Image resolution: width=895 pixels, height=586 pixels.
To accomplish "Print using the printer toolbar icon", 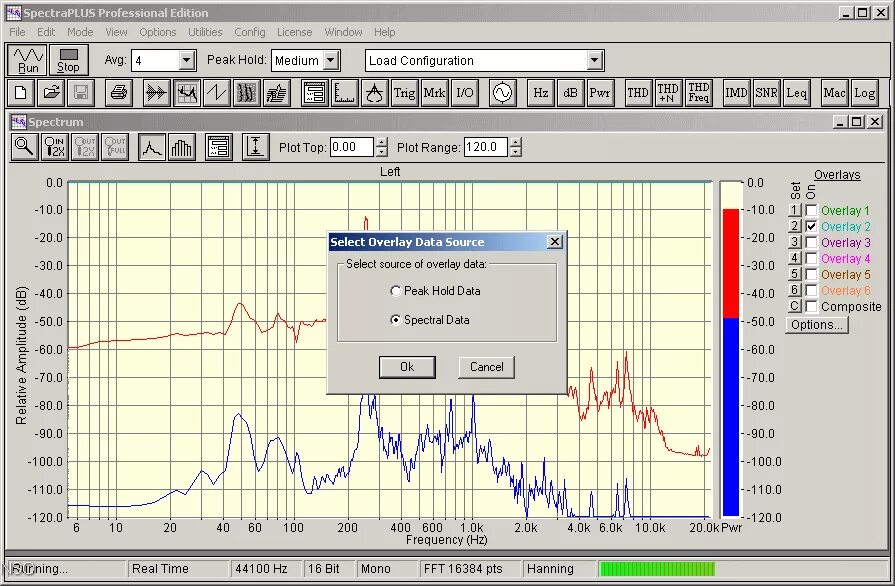I will pos(119,93).
